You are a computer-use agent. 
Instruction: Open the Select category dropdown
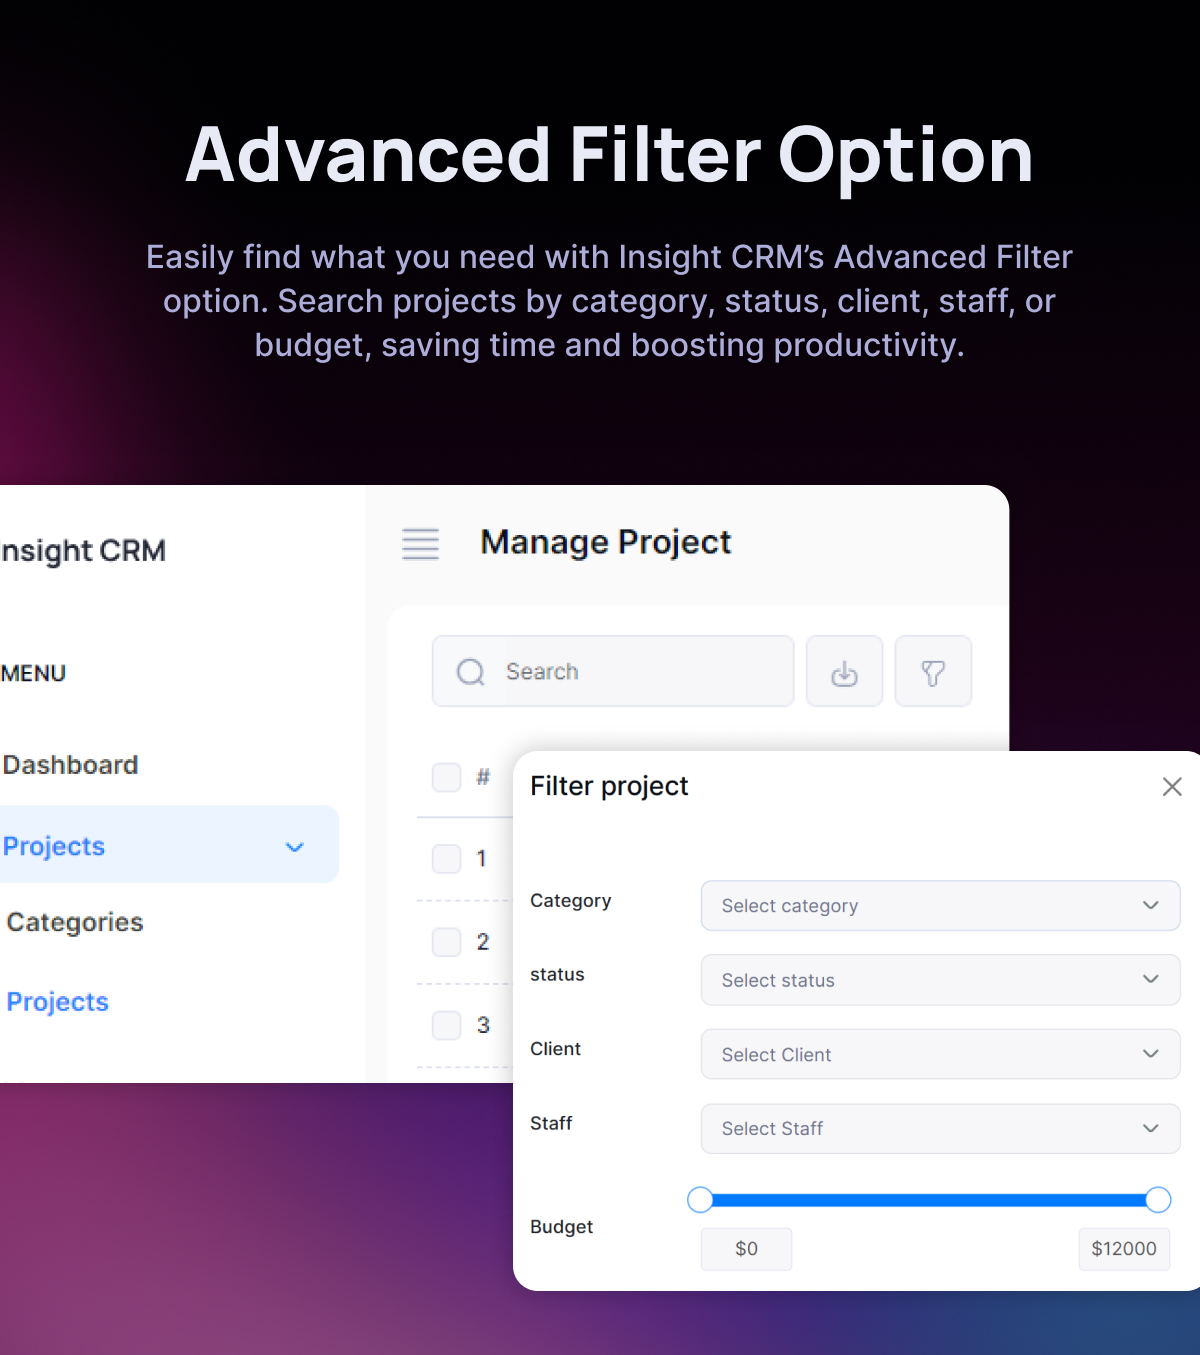[940, 906]
